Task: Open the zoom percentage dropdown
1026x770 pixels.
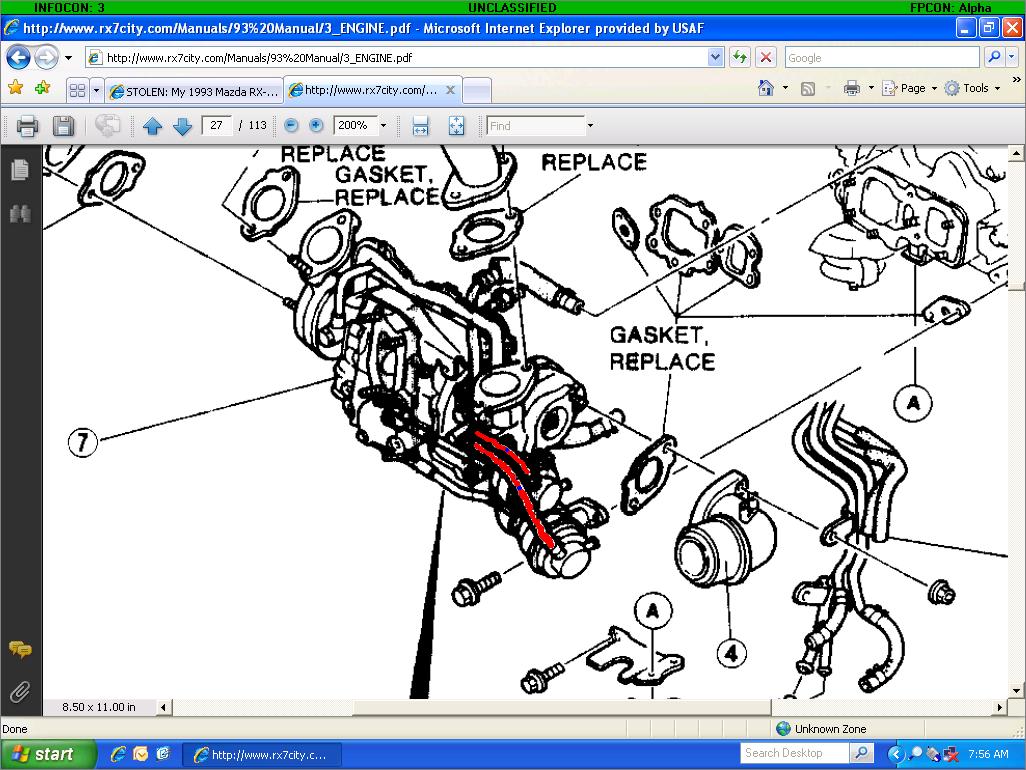Action: point(382,126)
